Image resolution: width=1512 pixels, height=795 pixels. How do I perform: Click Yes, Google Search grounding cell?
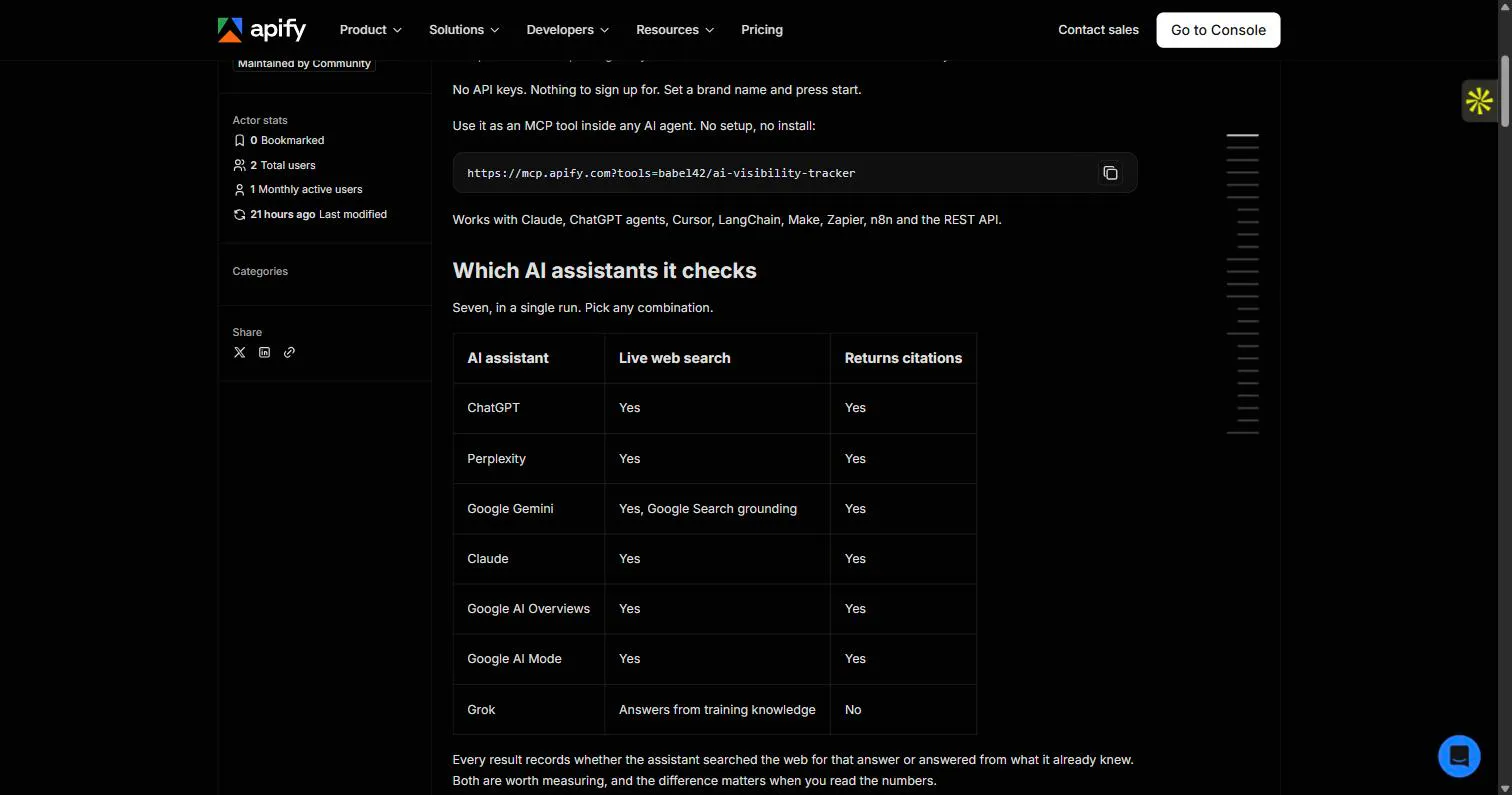coord(717,508)
